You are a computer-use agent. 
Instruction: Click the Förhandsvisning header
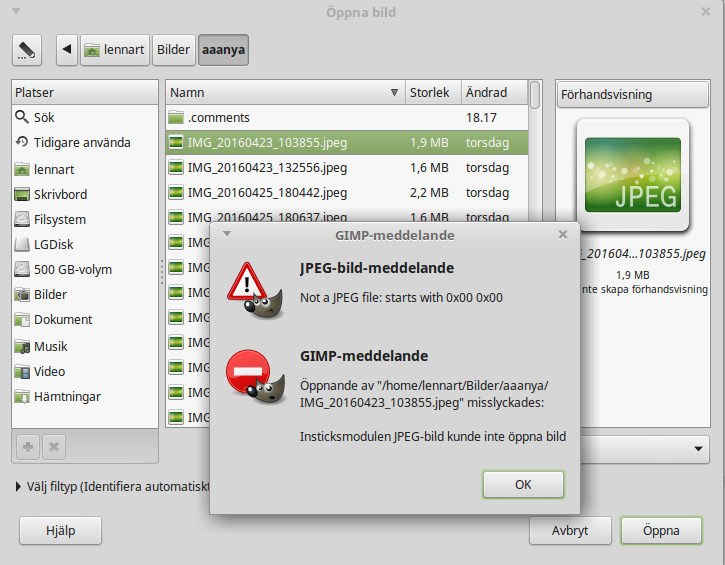click(633, 94)
